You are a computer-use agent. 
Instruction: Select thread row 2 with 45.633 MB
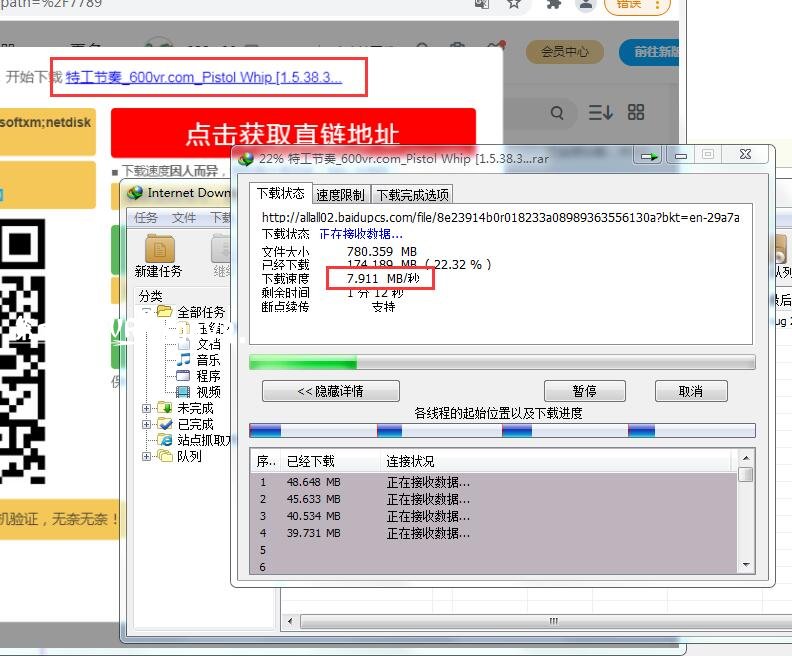[494, 499]
